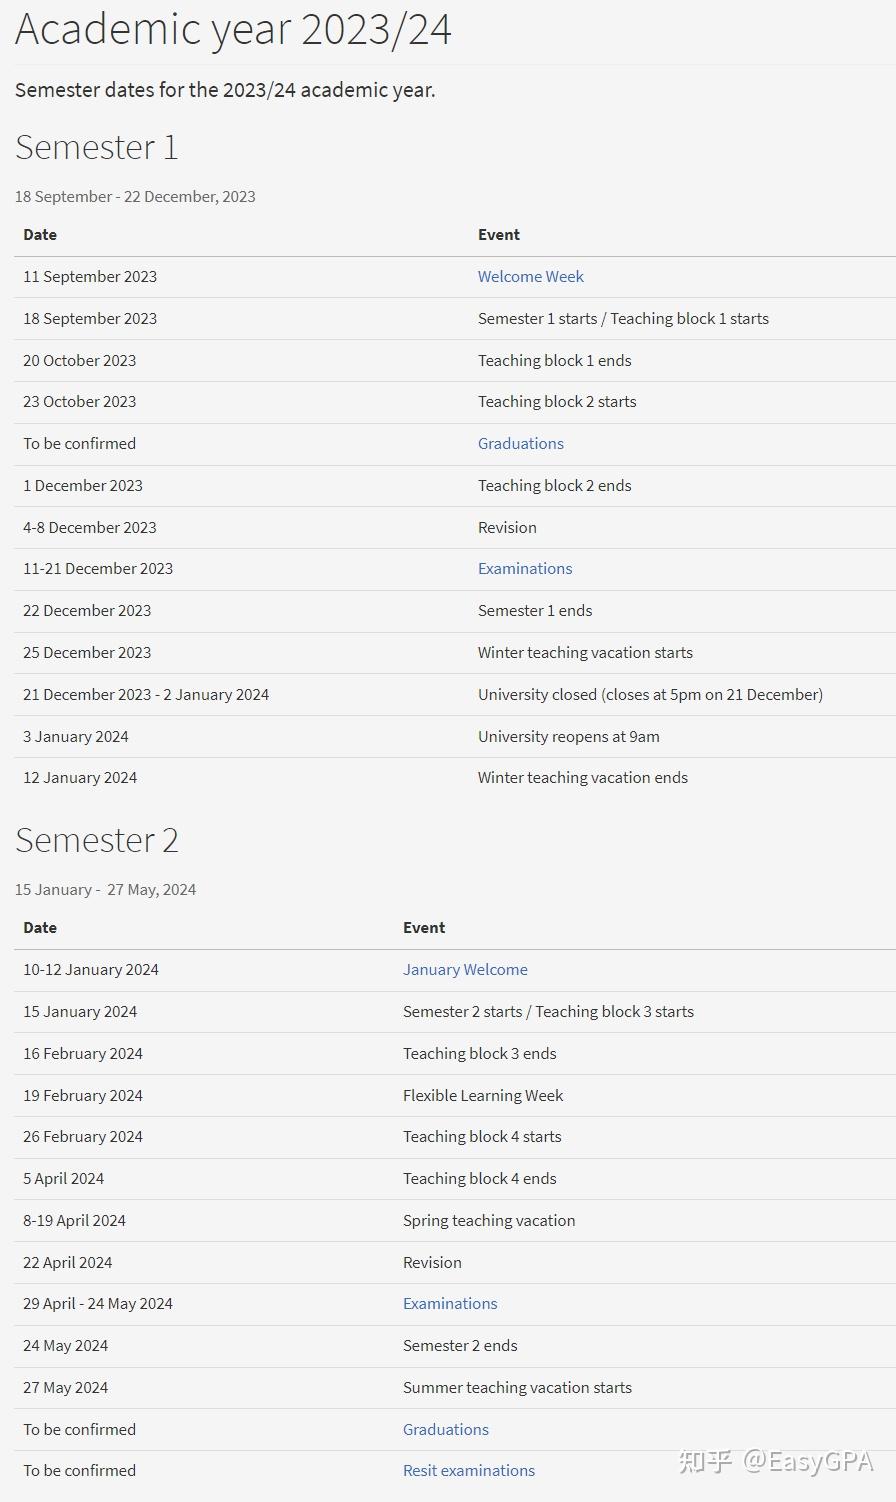Click the Winter teaching vacation starts text
This screenshot has height=1502, width=896.
pyautogui.click(x=585, y=653)
